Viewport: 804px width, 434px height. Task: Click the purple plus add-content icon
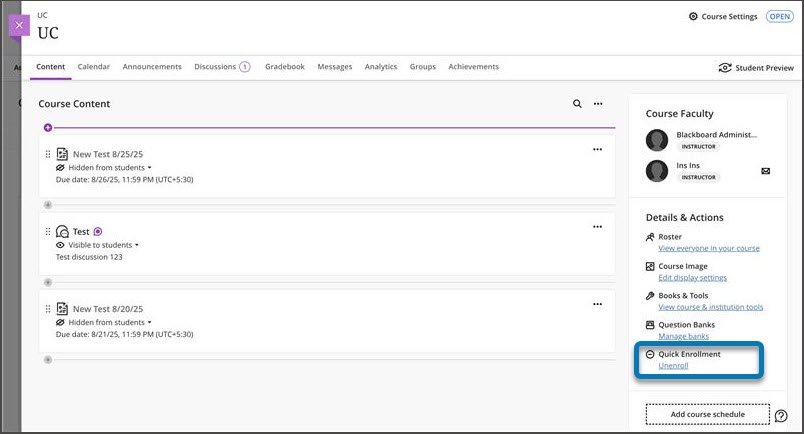click(47, 128)
